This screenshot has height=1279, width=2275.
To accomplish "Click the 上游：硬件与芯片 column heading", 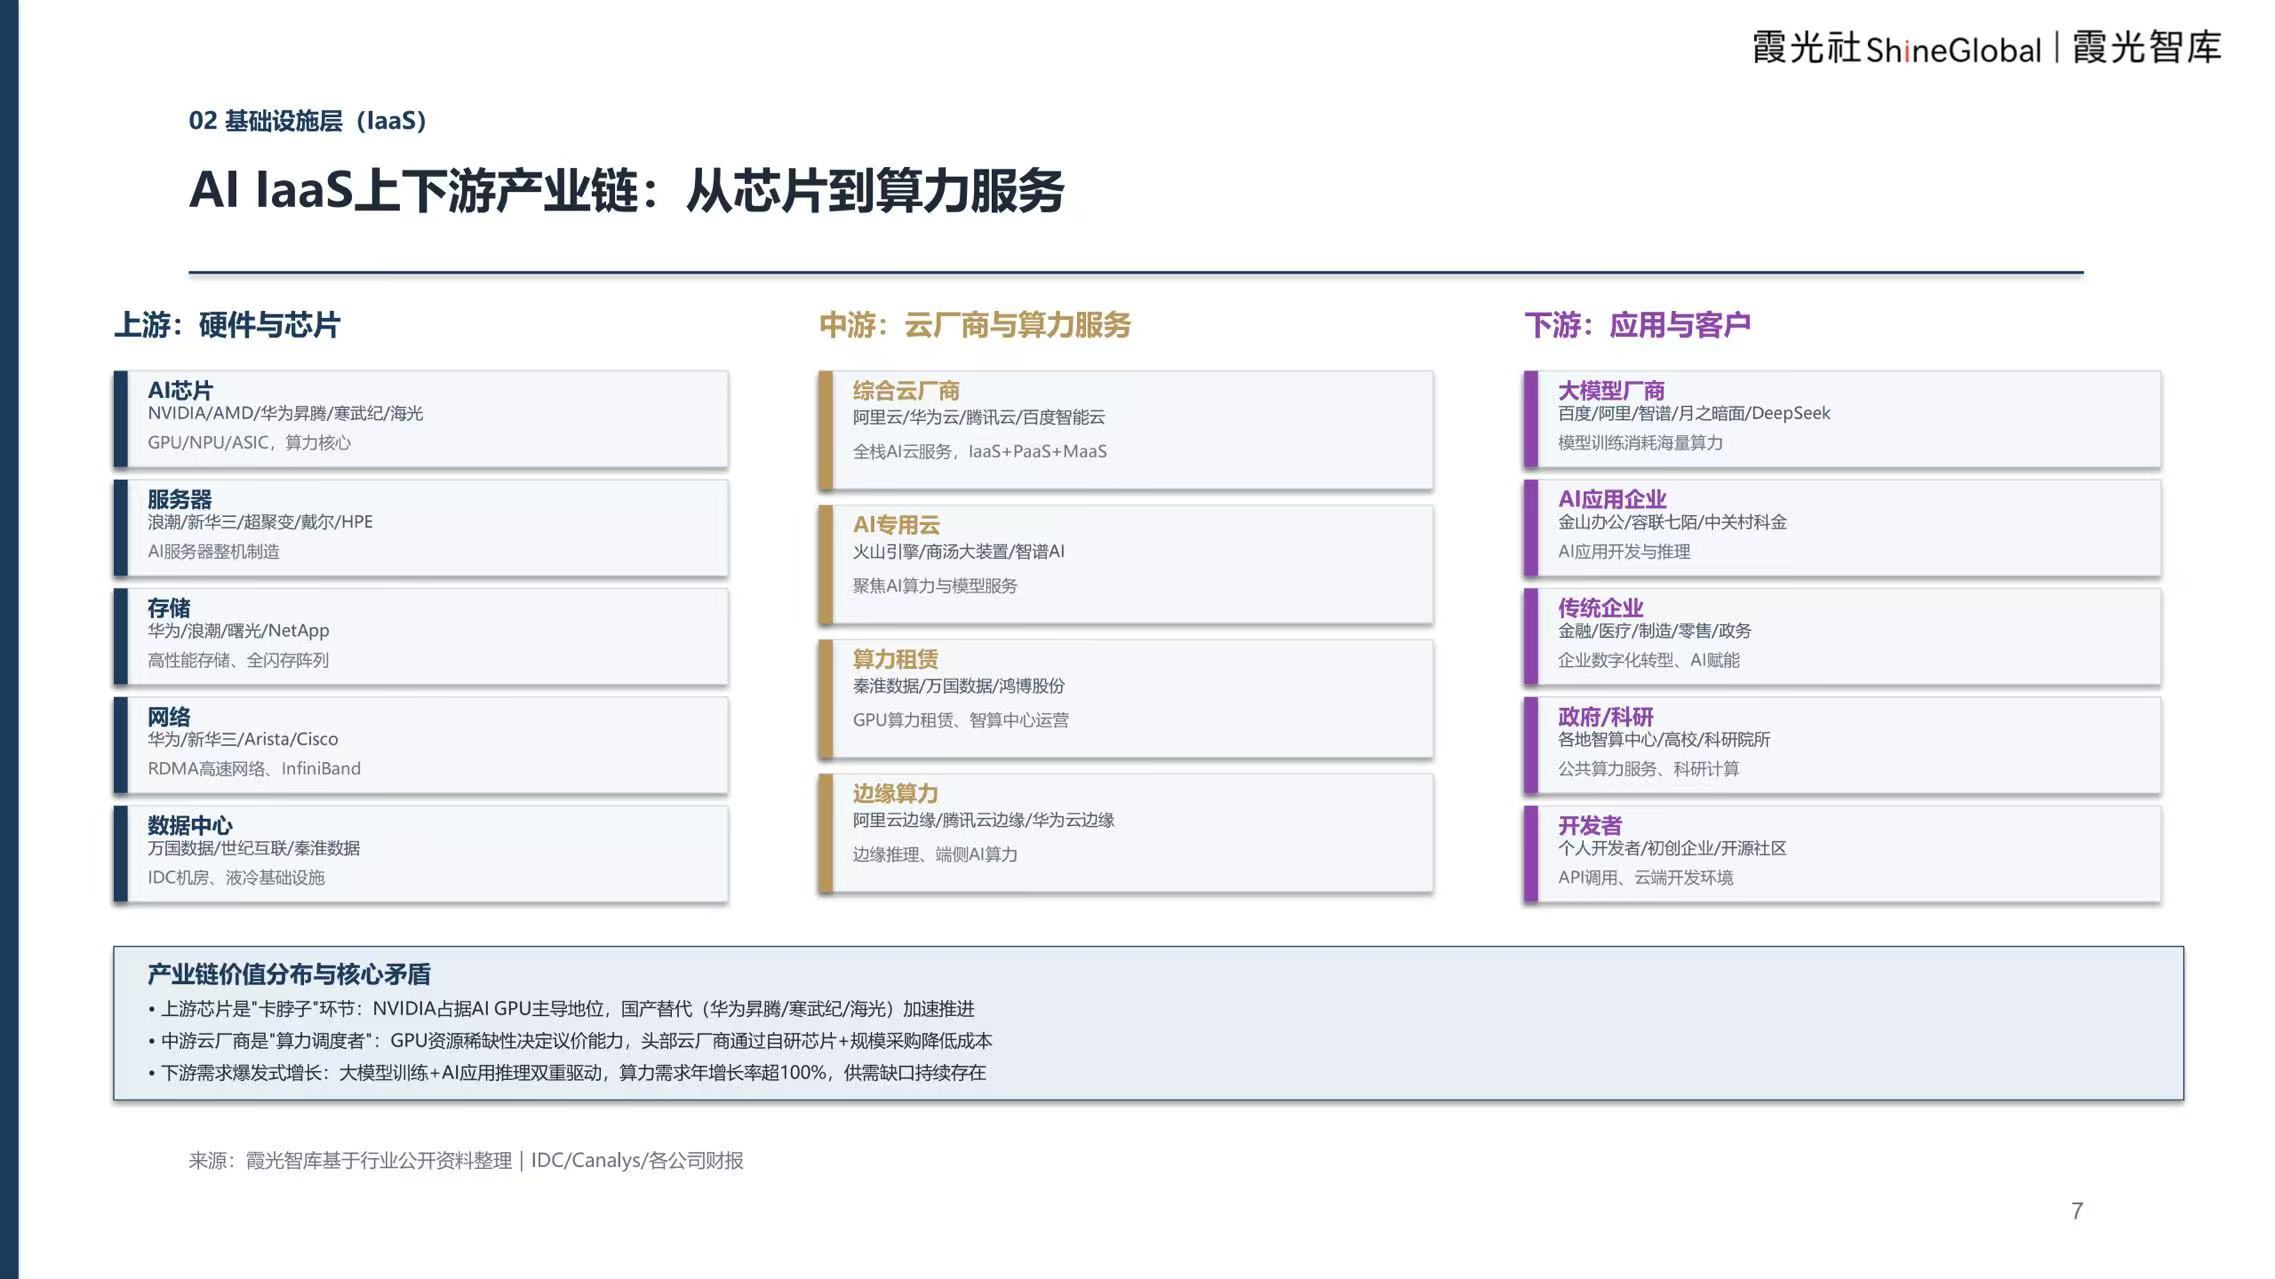I will point(227,325).
